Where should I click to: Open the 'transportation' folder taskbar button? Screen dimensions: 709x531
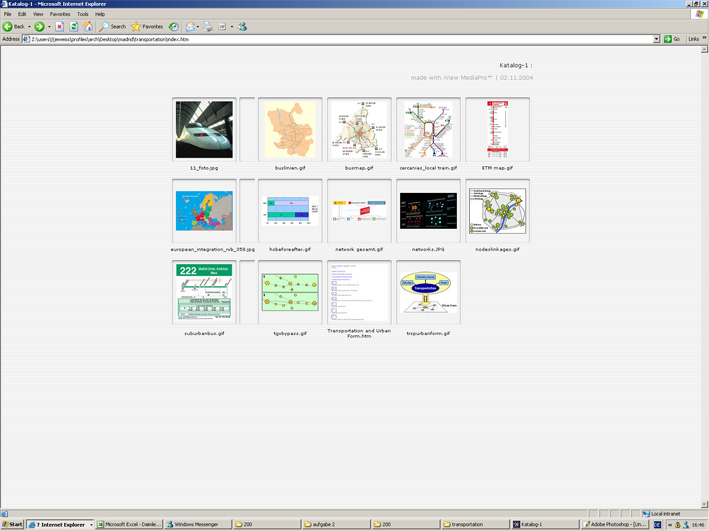[474, 524]
